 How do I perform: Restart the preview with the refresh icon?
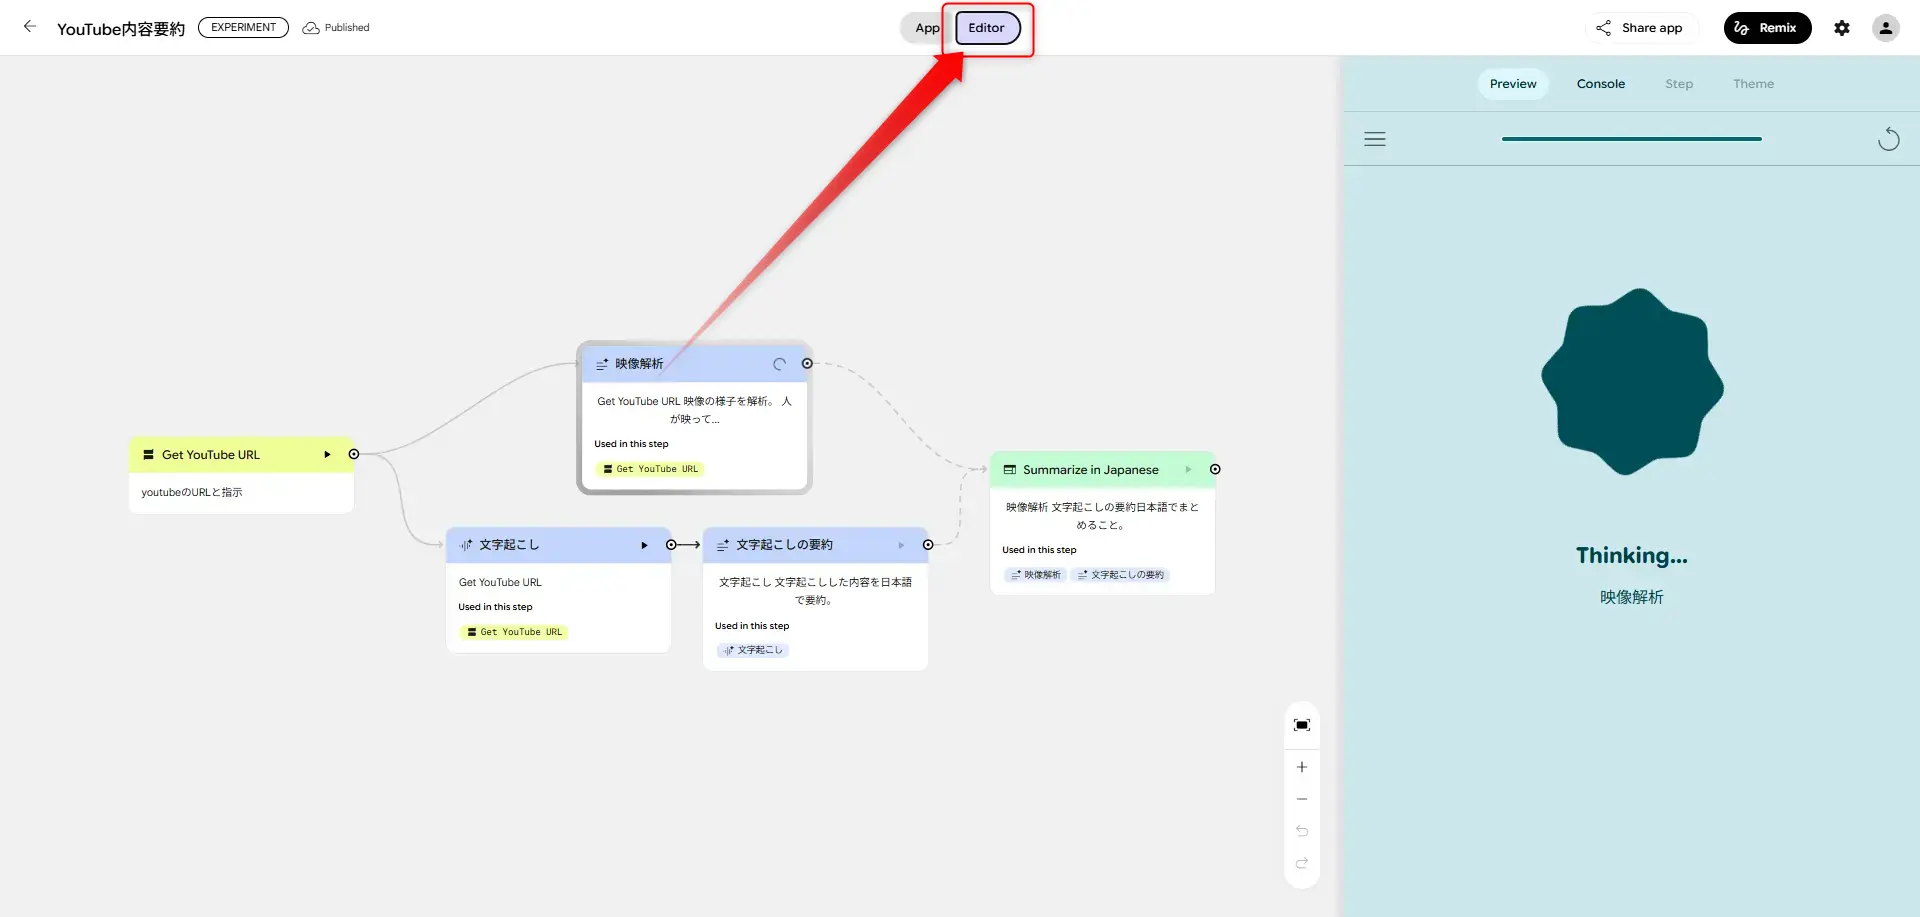coord(1888,139)
